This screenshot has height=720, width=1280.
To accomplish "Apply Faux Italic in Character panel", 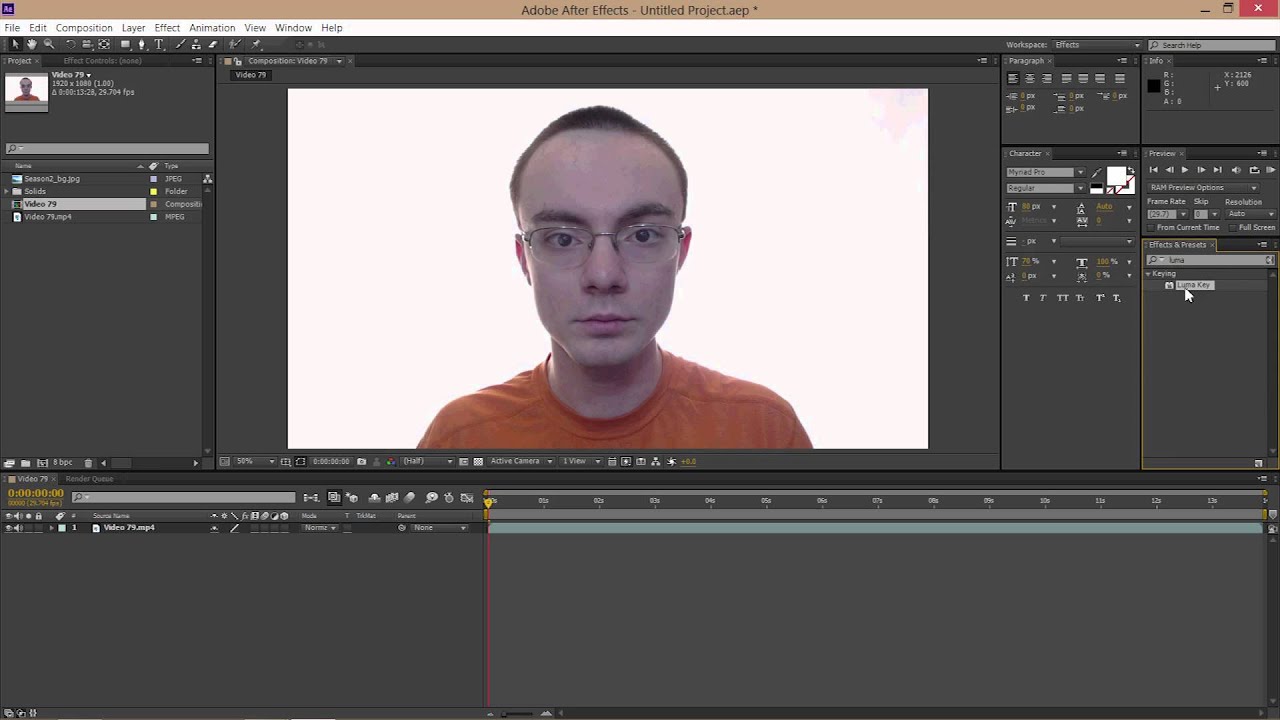I will point(1043,298).
